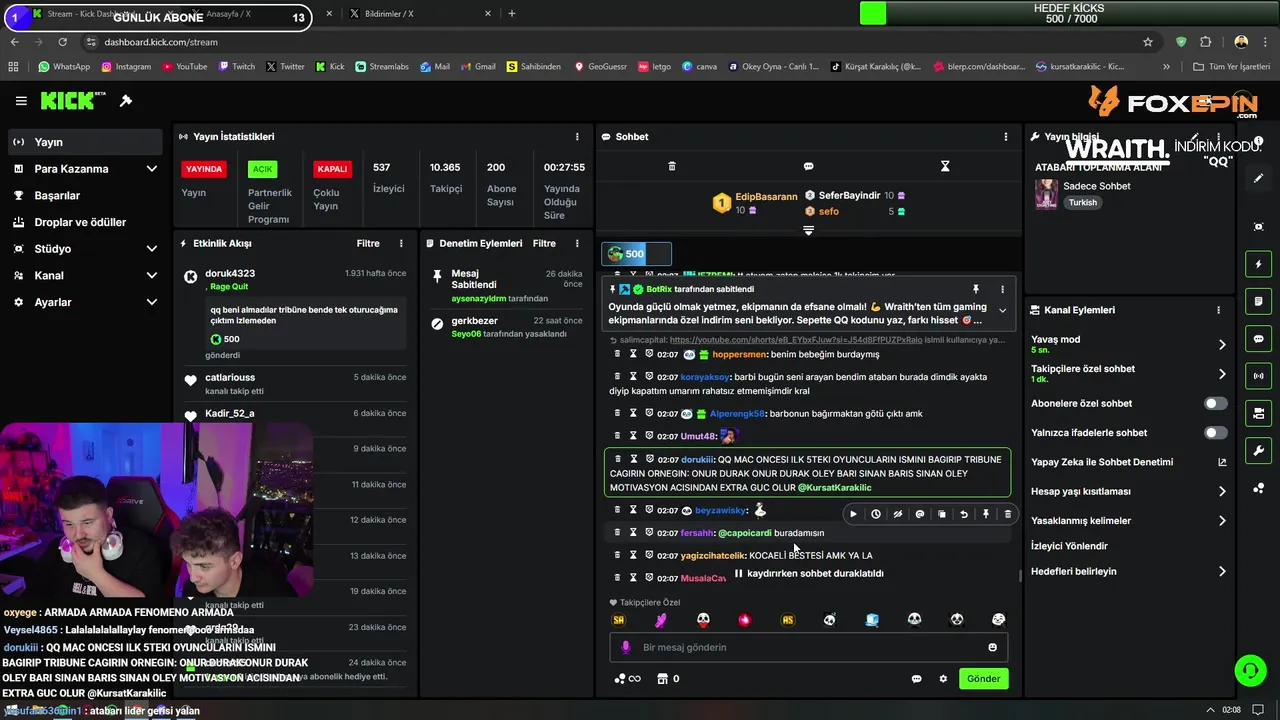Open emoji picker in message box
Screen dimensions: 1280x720
(992, 647)
